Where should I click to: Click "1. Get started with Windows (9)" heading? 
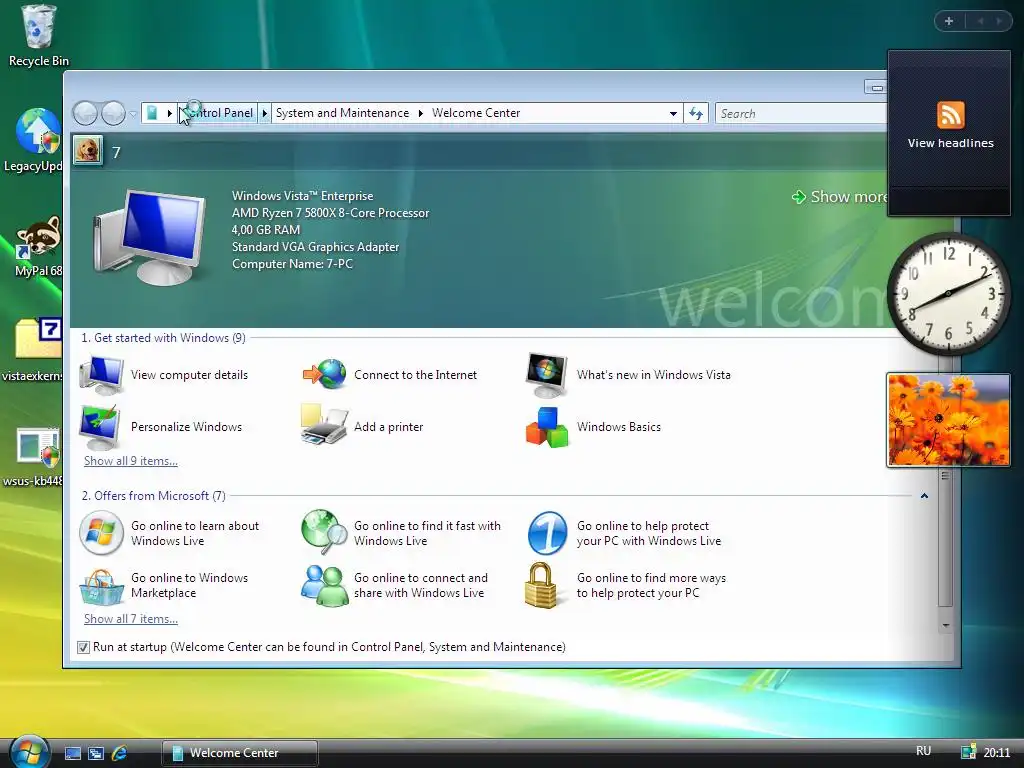(163, 338)
